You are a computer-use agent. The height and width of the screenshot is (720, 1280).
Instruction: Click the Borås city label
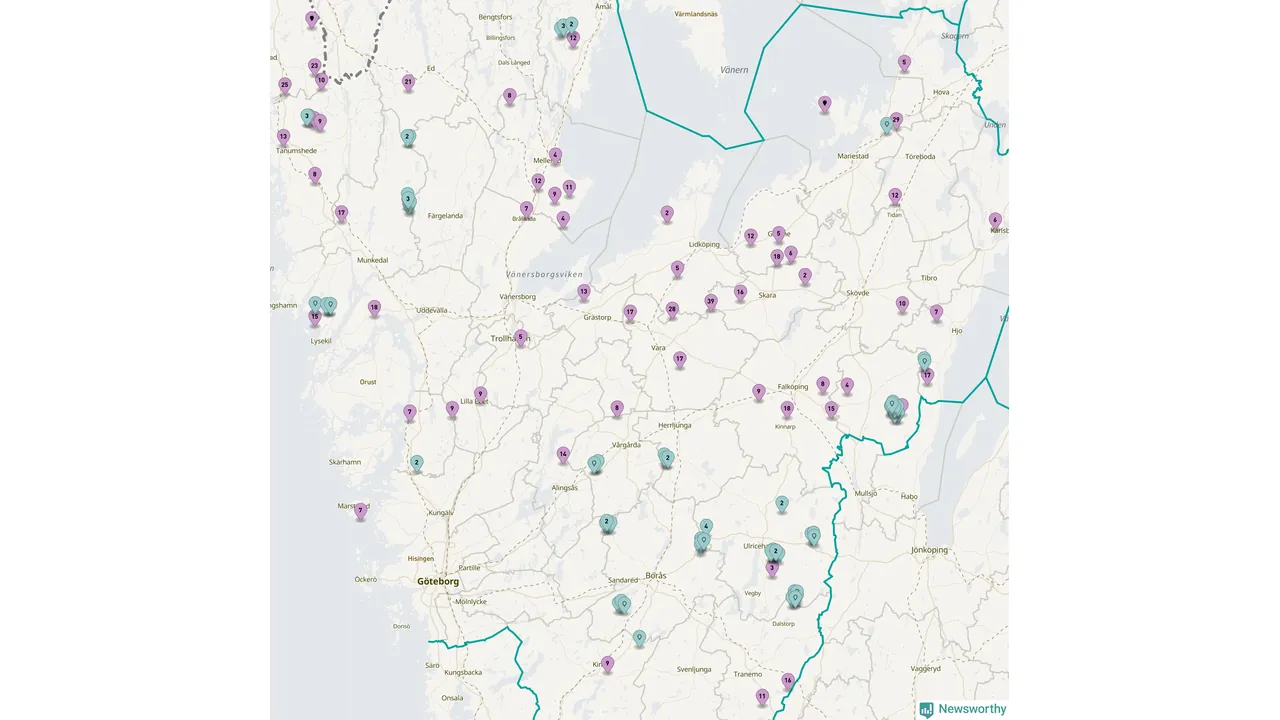tap(656, 575)
